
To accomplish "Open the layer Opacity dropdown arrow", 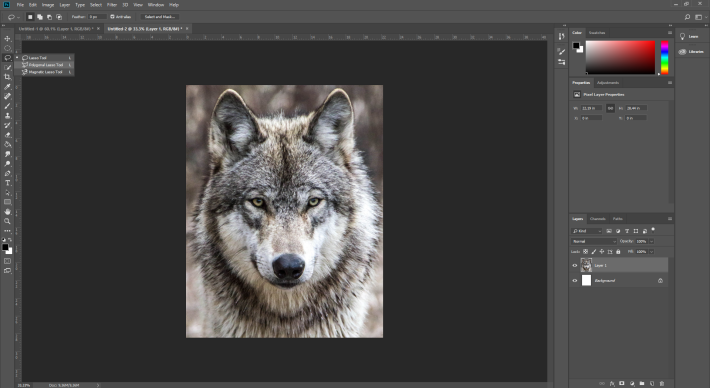I will coord(652,241).
